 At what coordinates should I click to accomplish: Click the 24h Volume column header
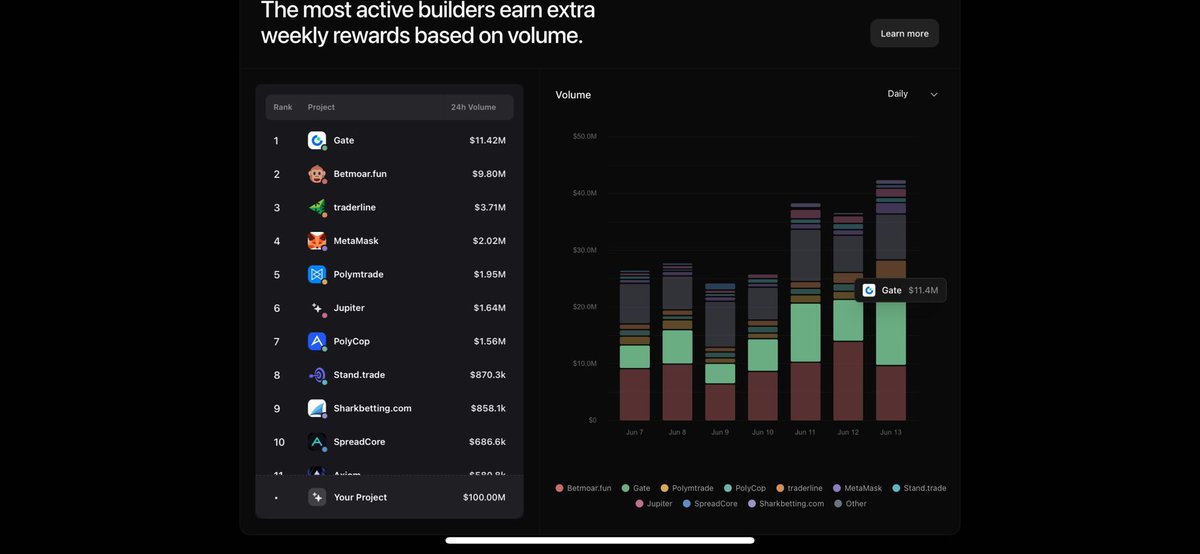[473, 107]
